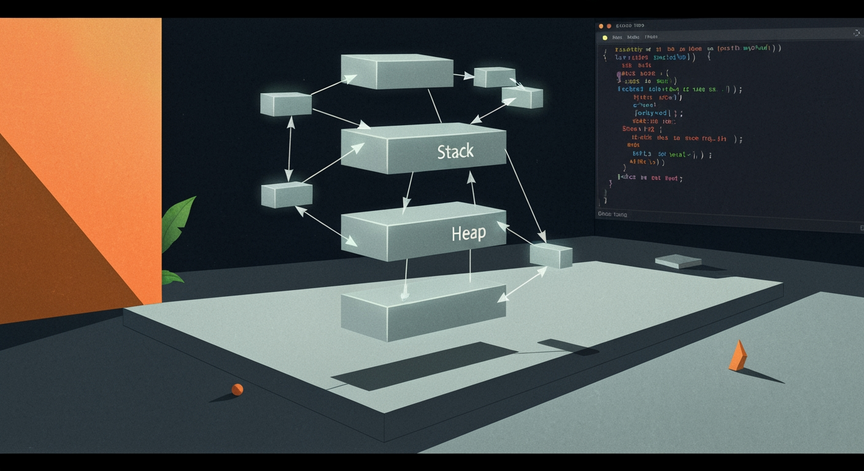Select the block labeled Heap

[x=423, y=231]
